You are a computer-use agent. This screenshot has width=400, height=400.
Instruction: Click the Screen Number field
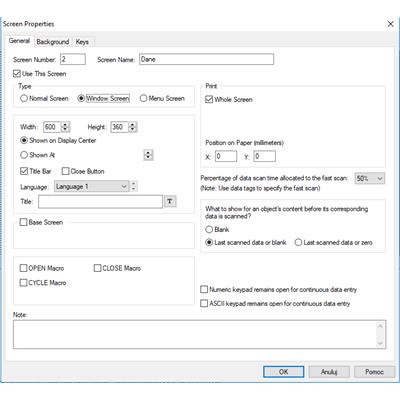tap(73, 60)
